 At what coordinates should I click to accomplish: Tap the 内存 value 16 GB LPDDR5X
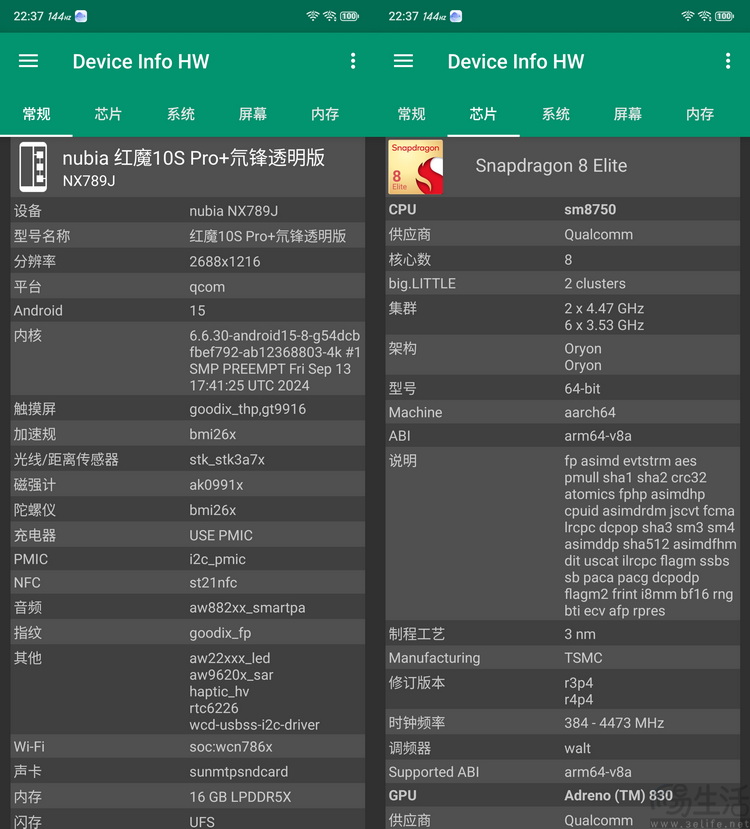pyautogui.click(x=240, y=797)
